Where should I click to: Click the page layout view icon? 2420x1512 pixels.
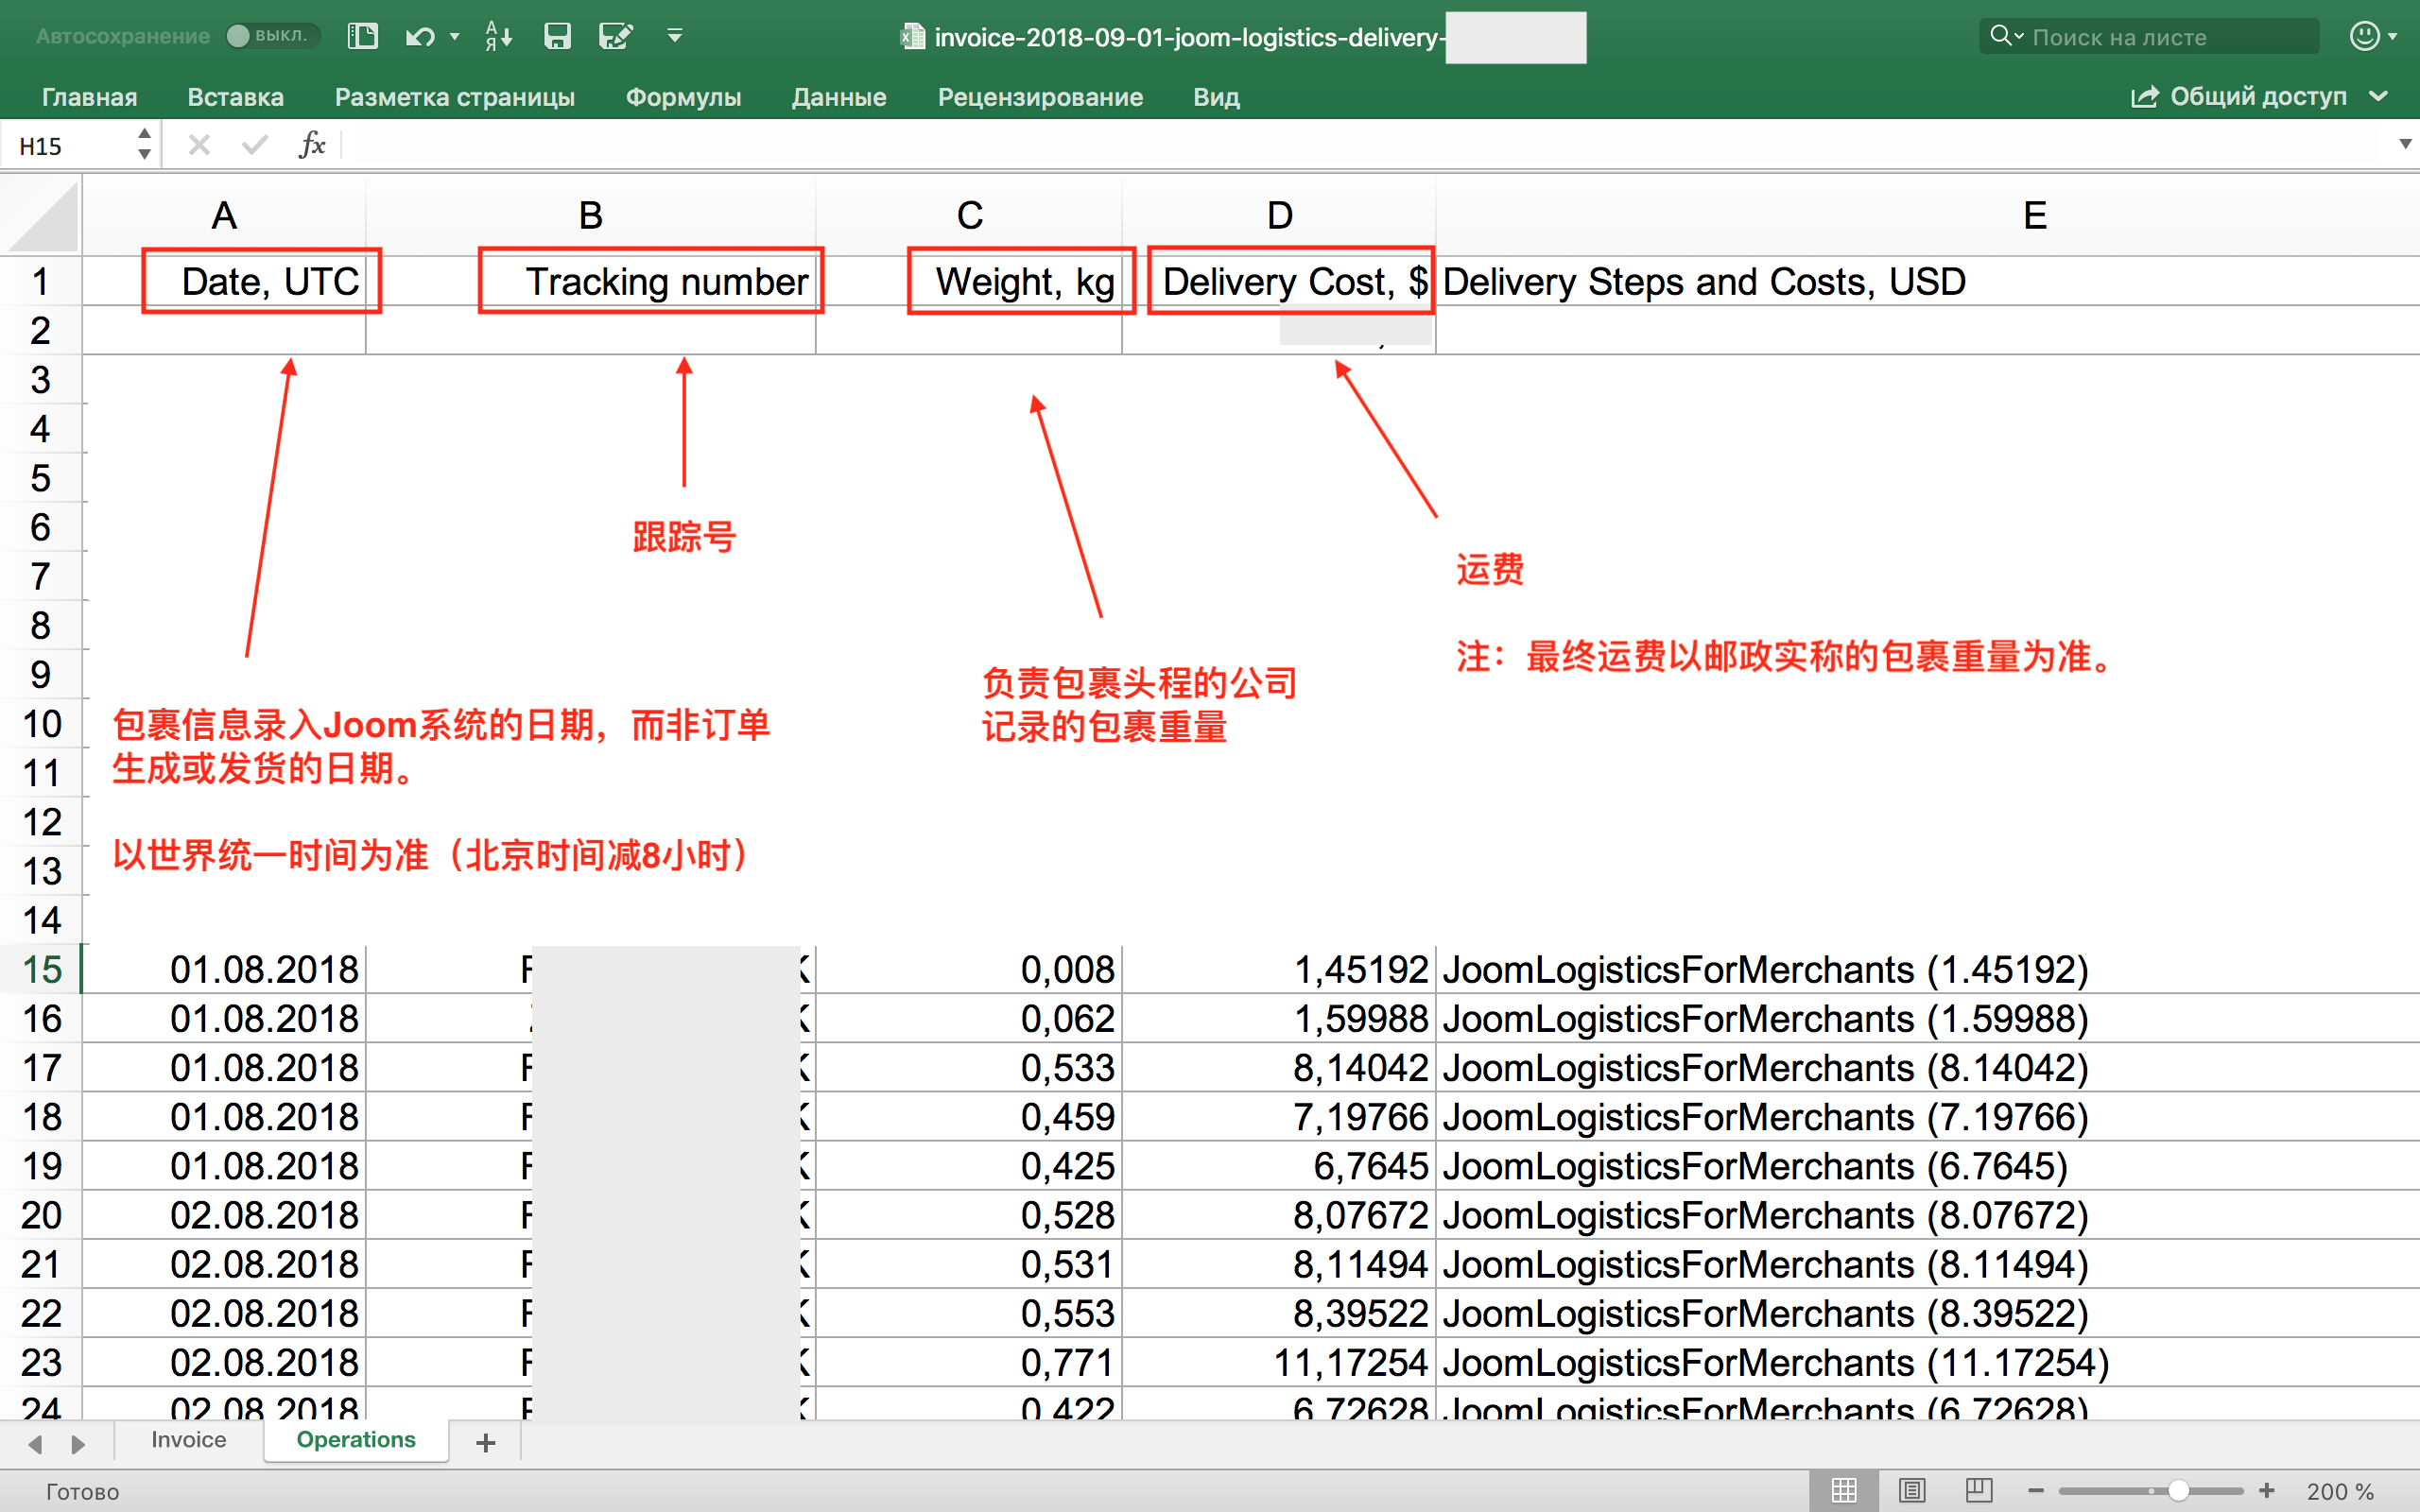1911,1491
